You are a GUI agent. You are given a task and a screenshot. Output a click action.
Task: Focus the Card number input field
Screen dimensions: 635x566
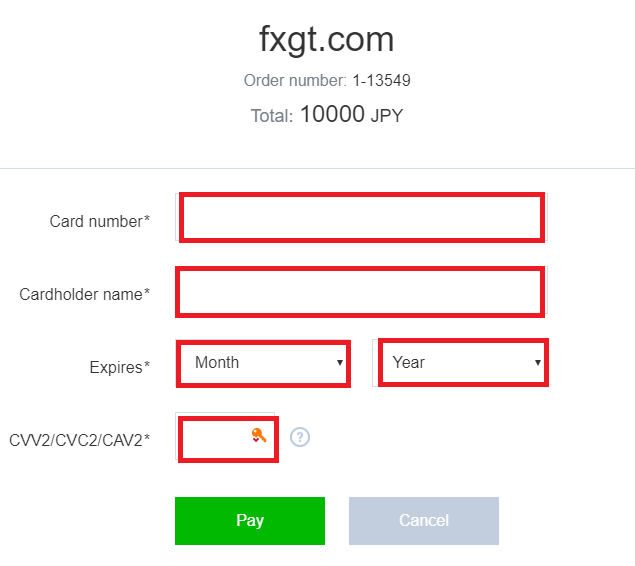tap(361, 218)
